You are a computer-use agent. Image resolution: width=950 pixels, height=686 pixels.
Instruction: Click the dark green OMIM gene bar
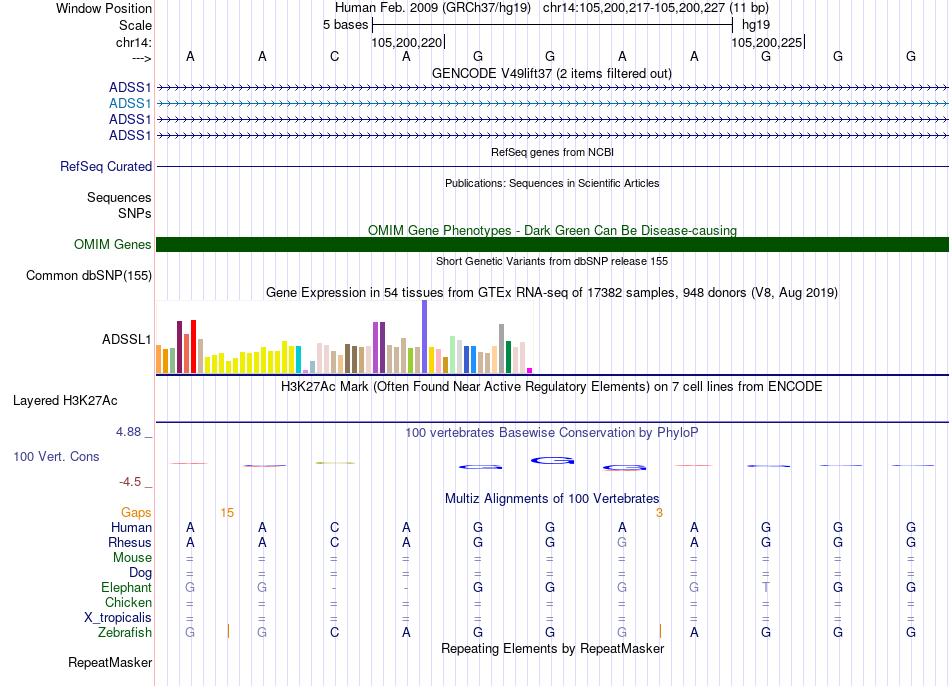click(x=552, y=244)
